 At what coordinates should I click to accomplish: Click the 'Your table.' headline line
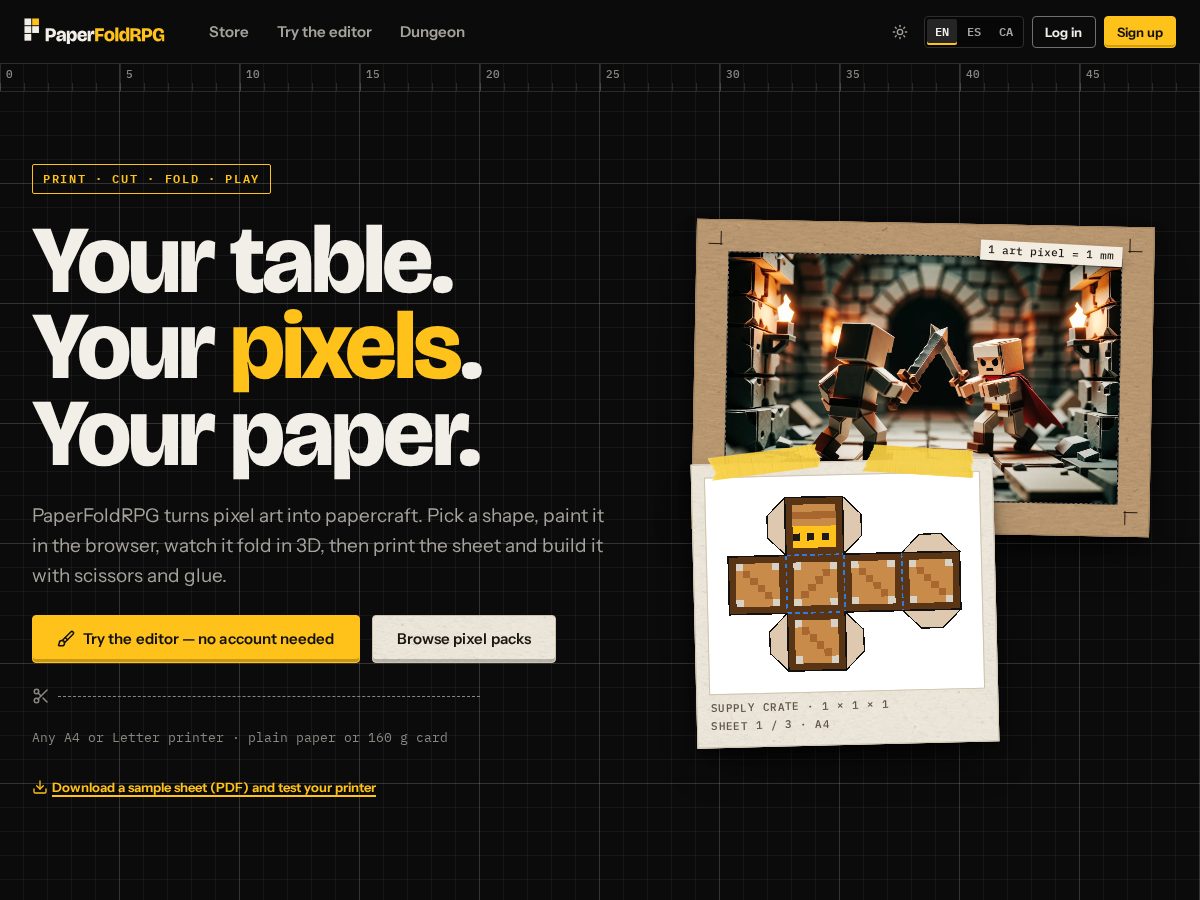[x=243, y=260]
